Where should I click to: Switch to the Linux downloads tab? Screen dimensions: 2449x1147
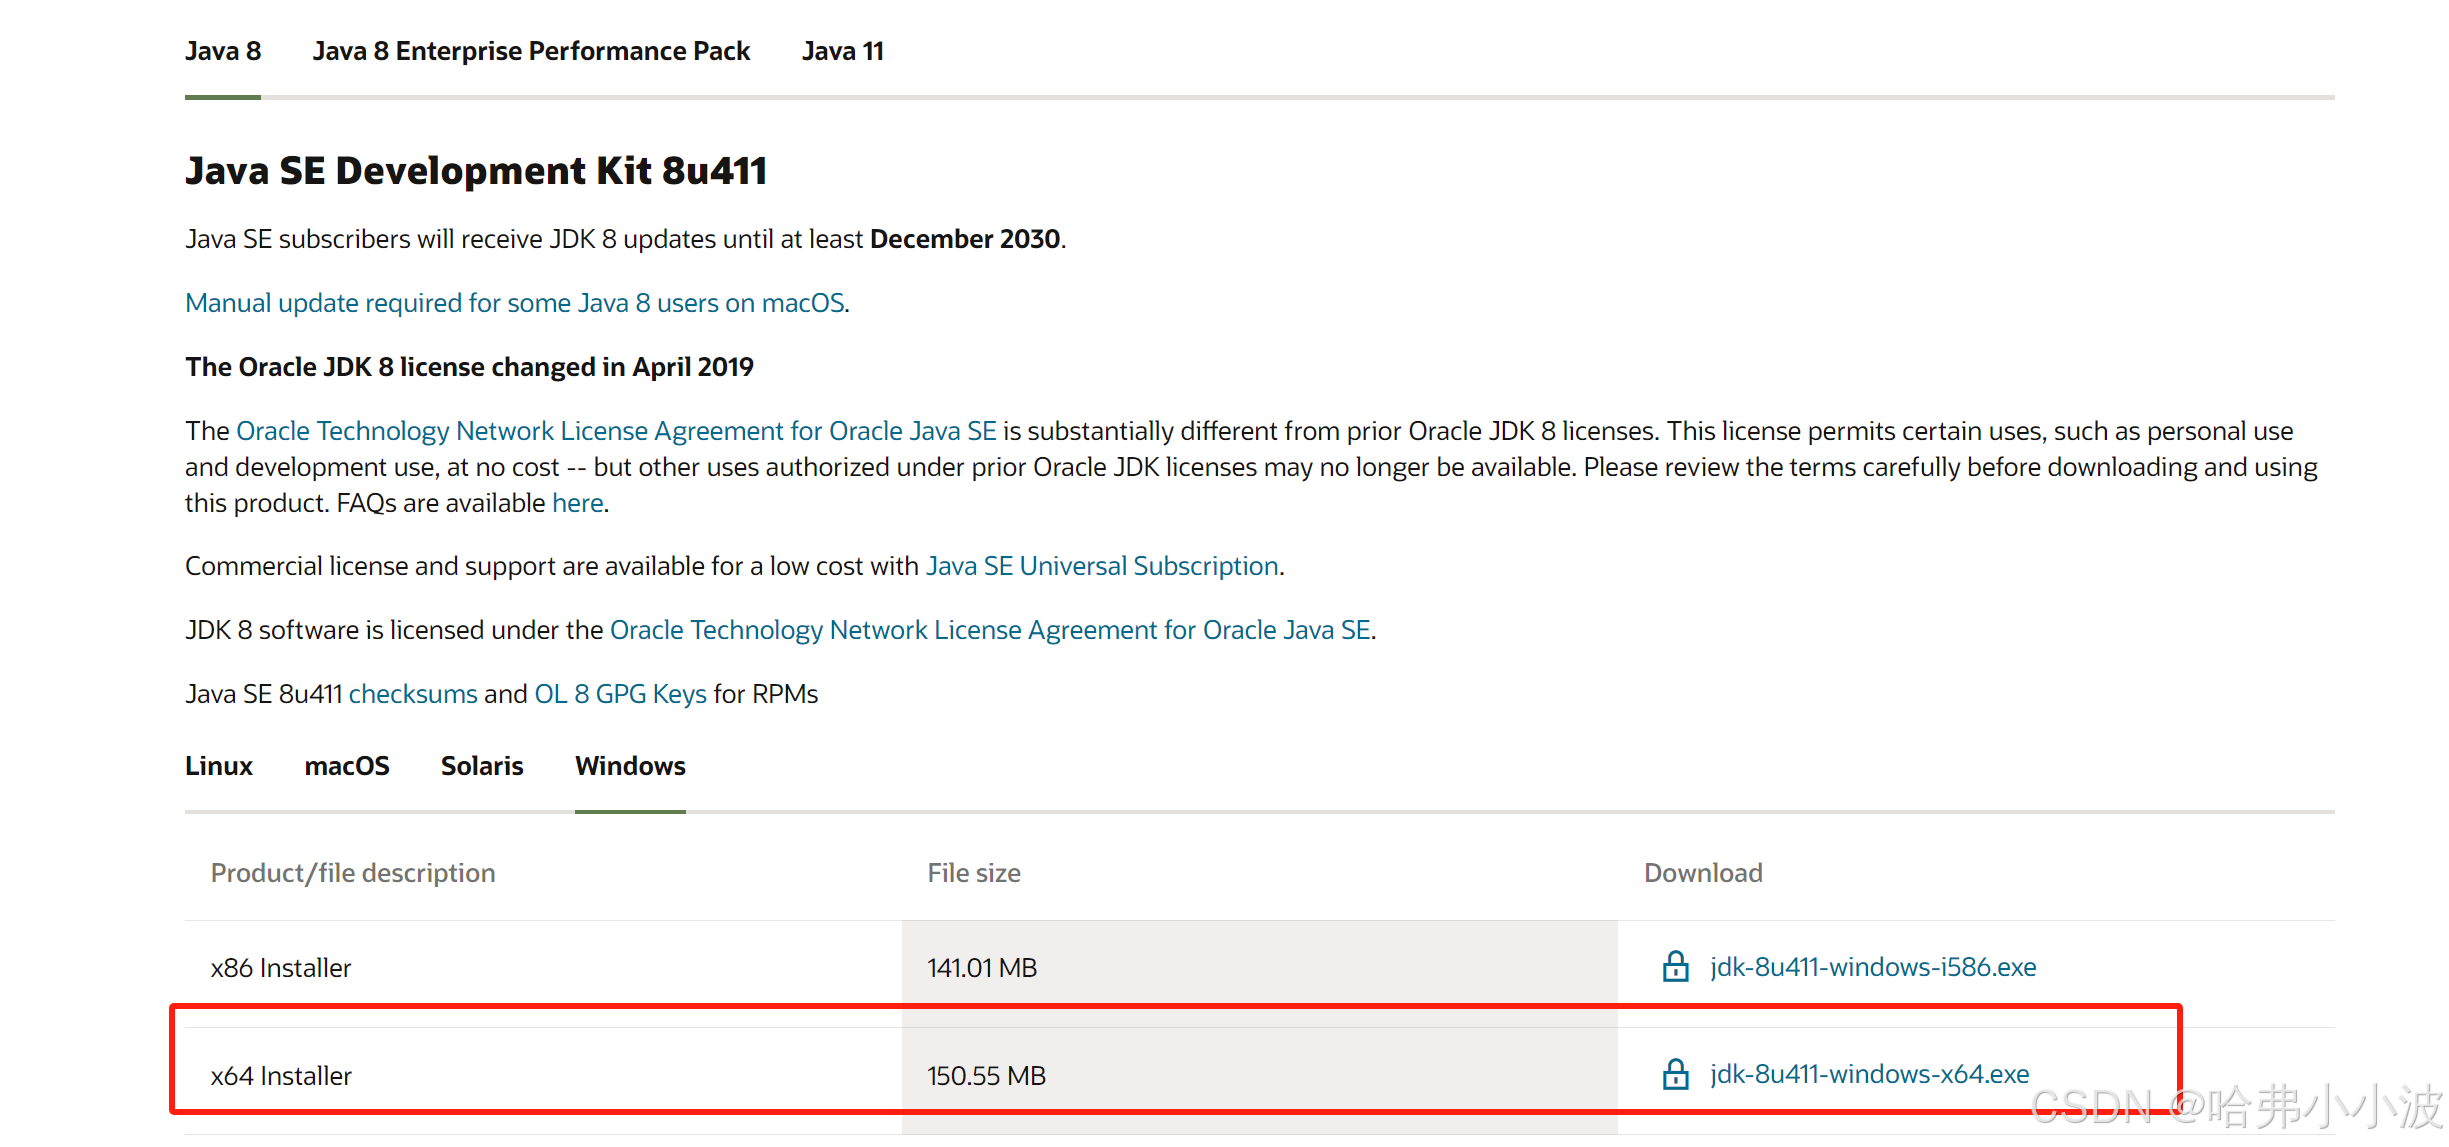[x=219, y=766]
